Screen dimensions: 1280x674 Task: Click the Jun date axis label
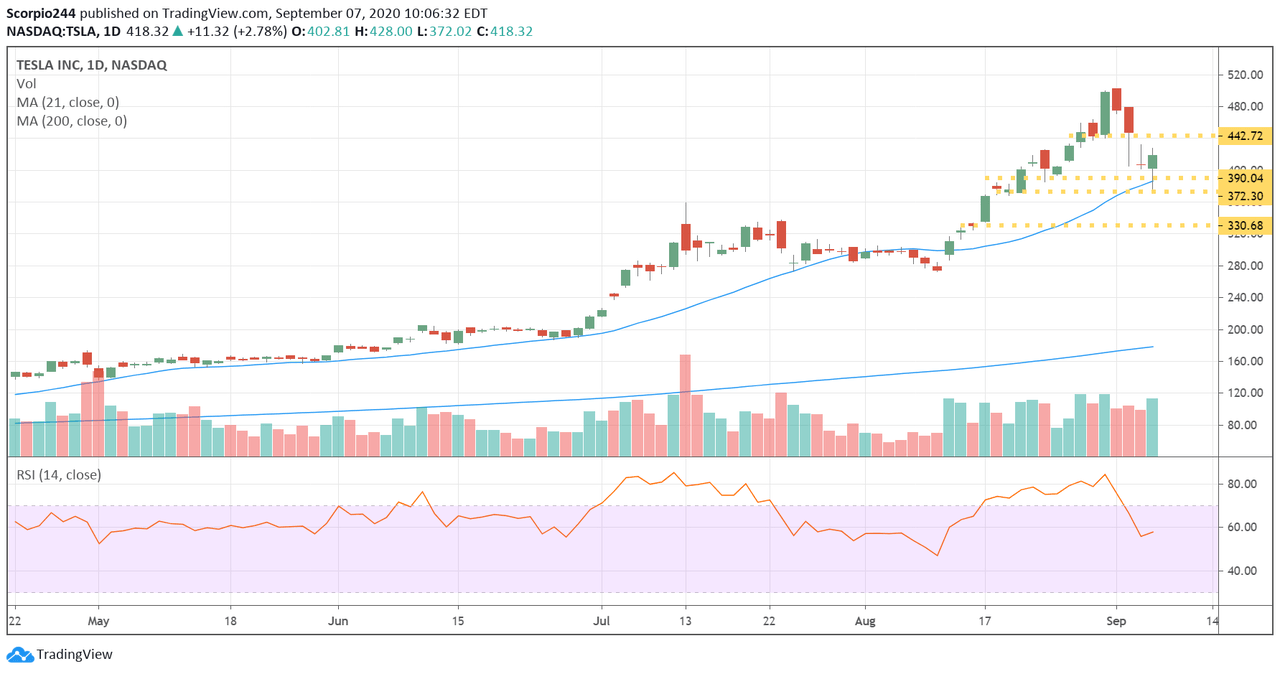pyautogui.click(x=337, y=619)
